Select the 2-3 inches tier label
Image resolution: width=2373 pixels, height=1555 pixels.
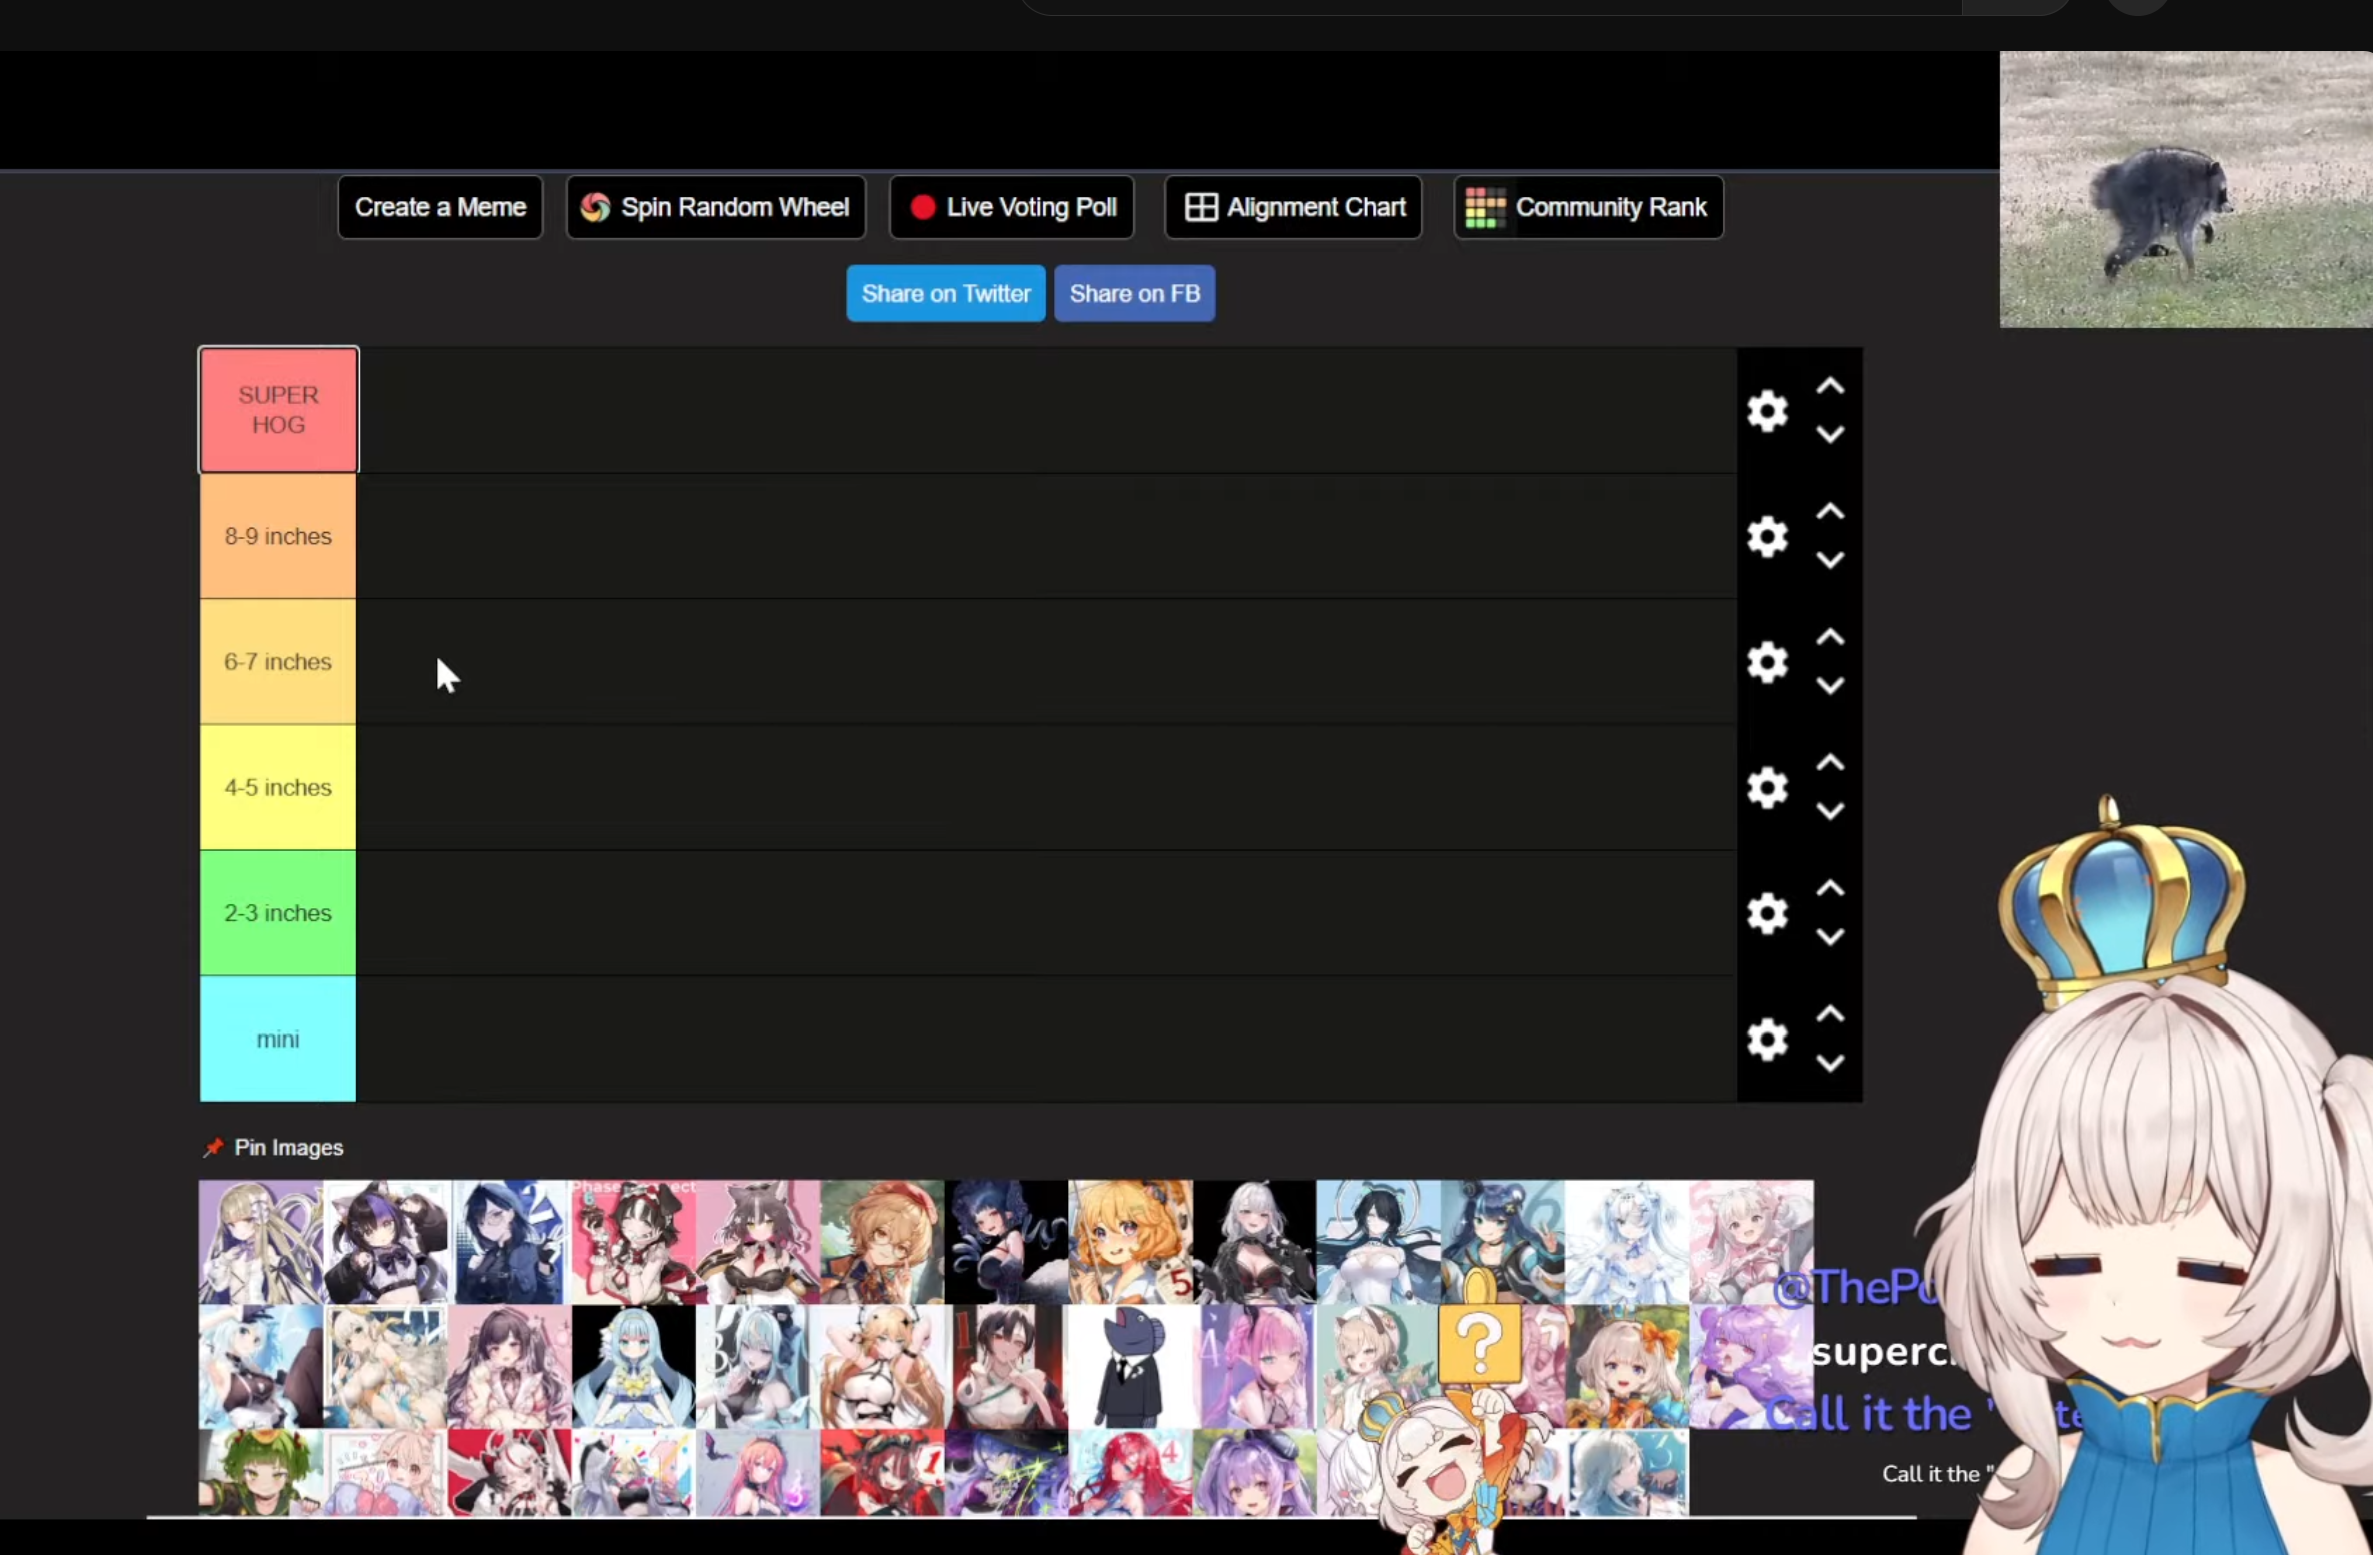pyautogui.click(x=278, y=913)
